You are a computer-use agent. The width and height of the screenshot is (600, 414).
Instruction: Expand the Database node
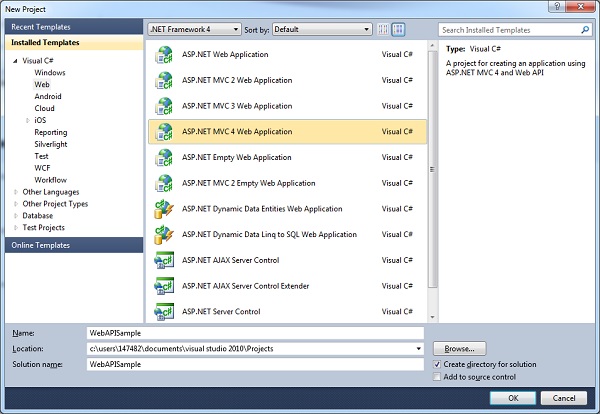(16, 216)
